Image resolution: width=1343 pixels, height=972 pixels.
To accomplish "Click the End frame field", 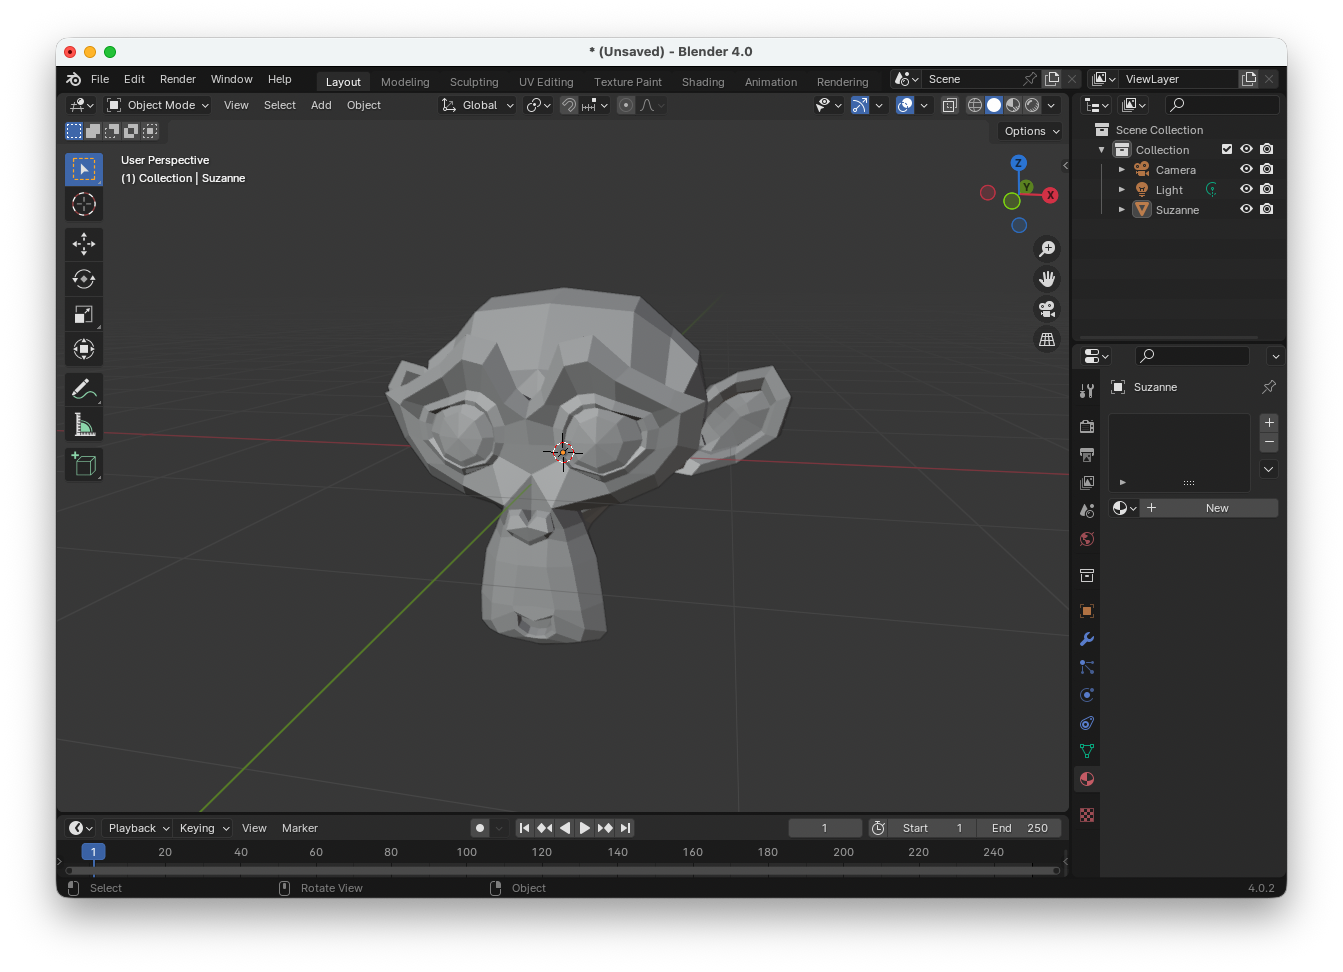I will (1019, 828).
